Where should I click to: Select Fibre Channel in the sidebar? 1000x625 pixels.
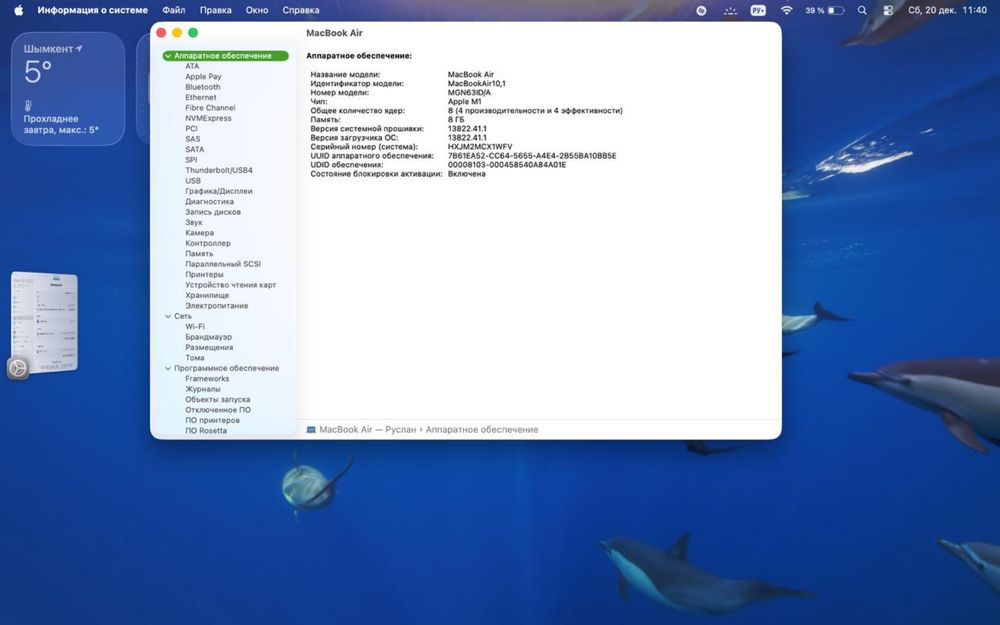coord(210,108)
